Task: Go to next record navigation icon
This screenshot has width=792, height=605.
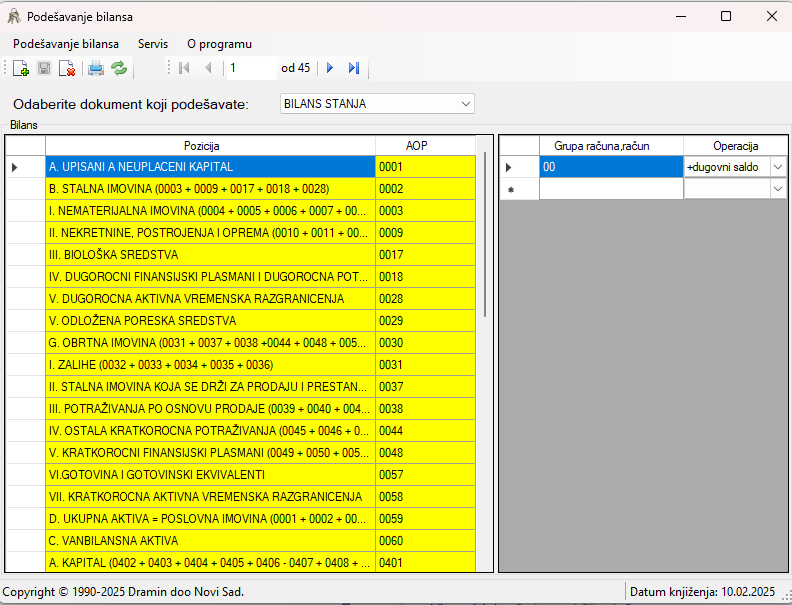Action: (x=330, y=68)
